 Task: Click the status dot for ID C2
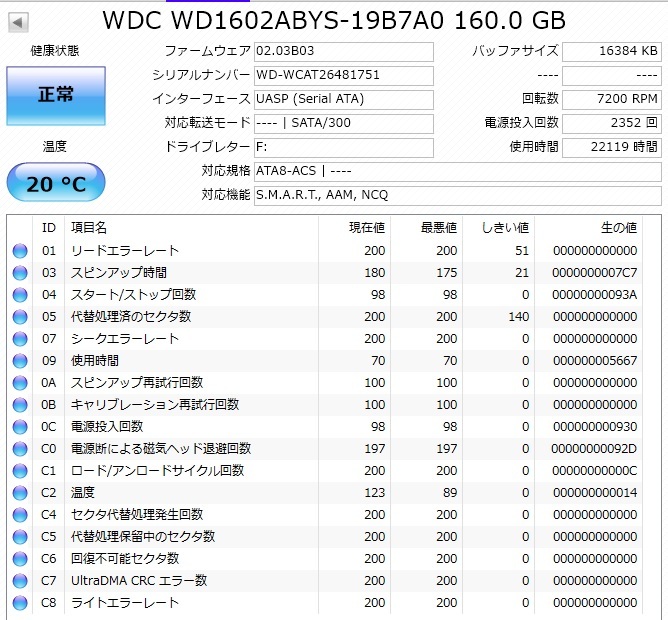coord(20,493)
